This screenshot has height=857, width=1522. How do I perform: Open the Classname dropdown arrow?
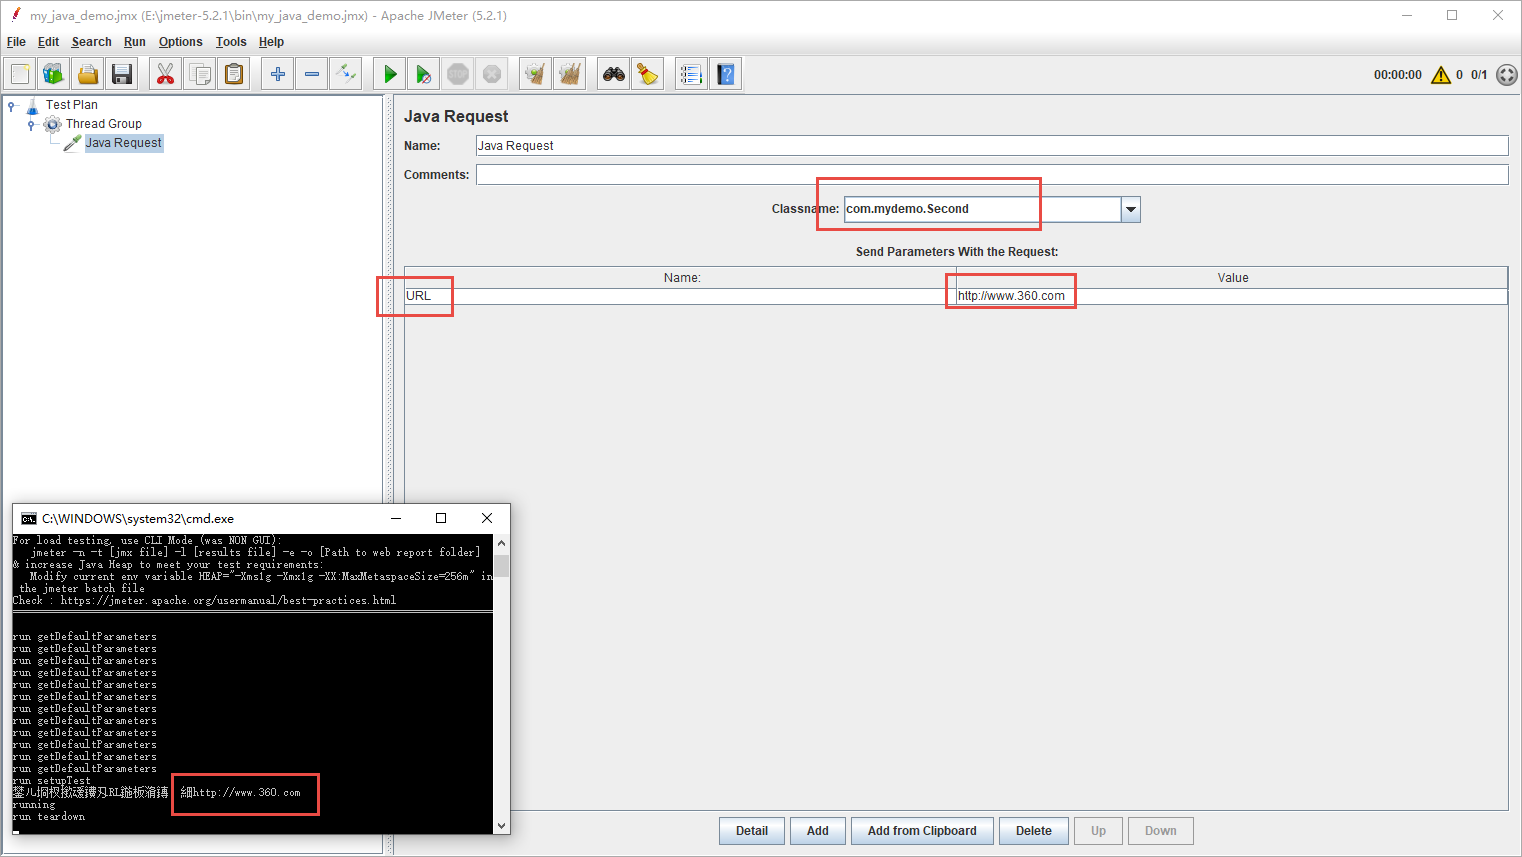pyautogui.click(x=1130, y=209)
